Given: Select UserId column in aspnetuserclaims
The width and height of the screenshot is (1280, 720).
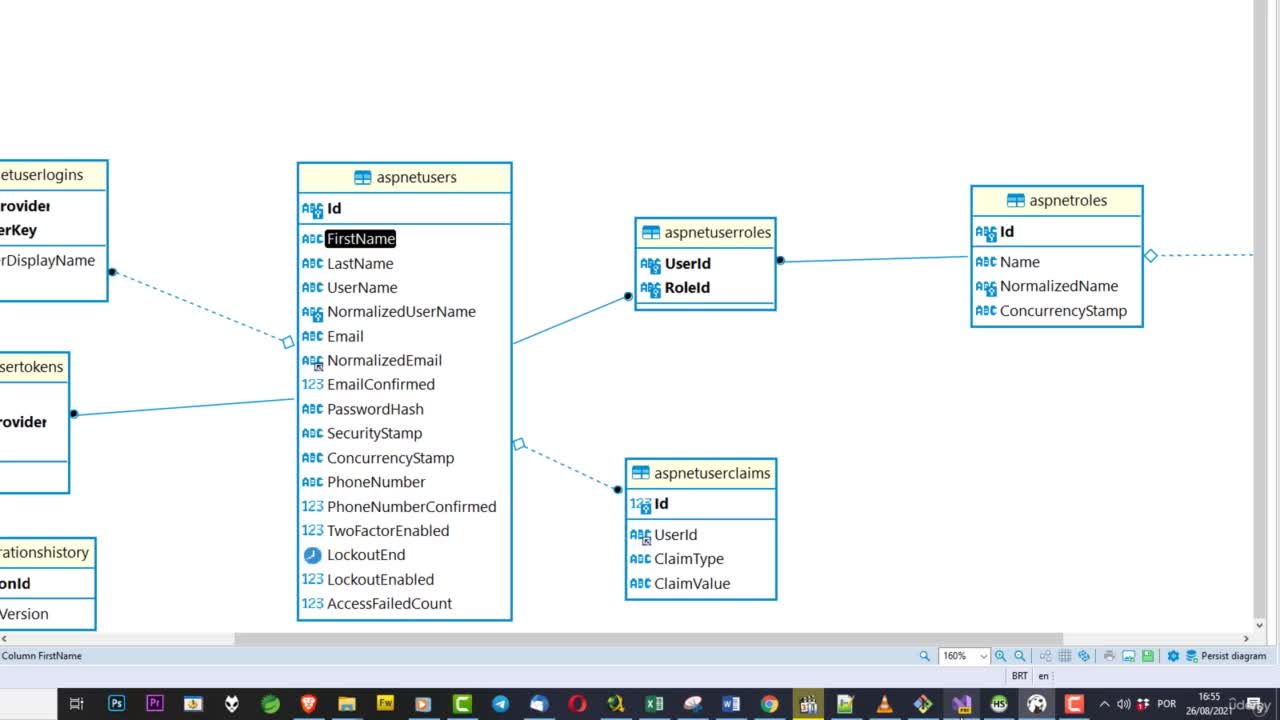Looking at the screenshot, I should coord(676,535).
